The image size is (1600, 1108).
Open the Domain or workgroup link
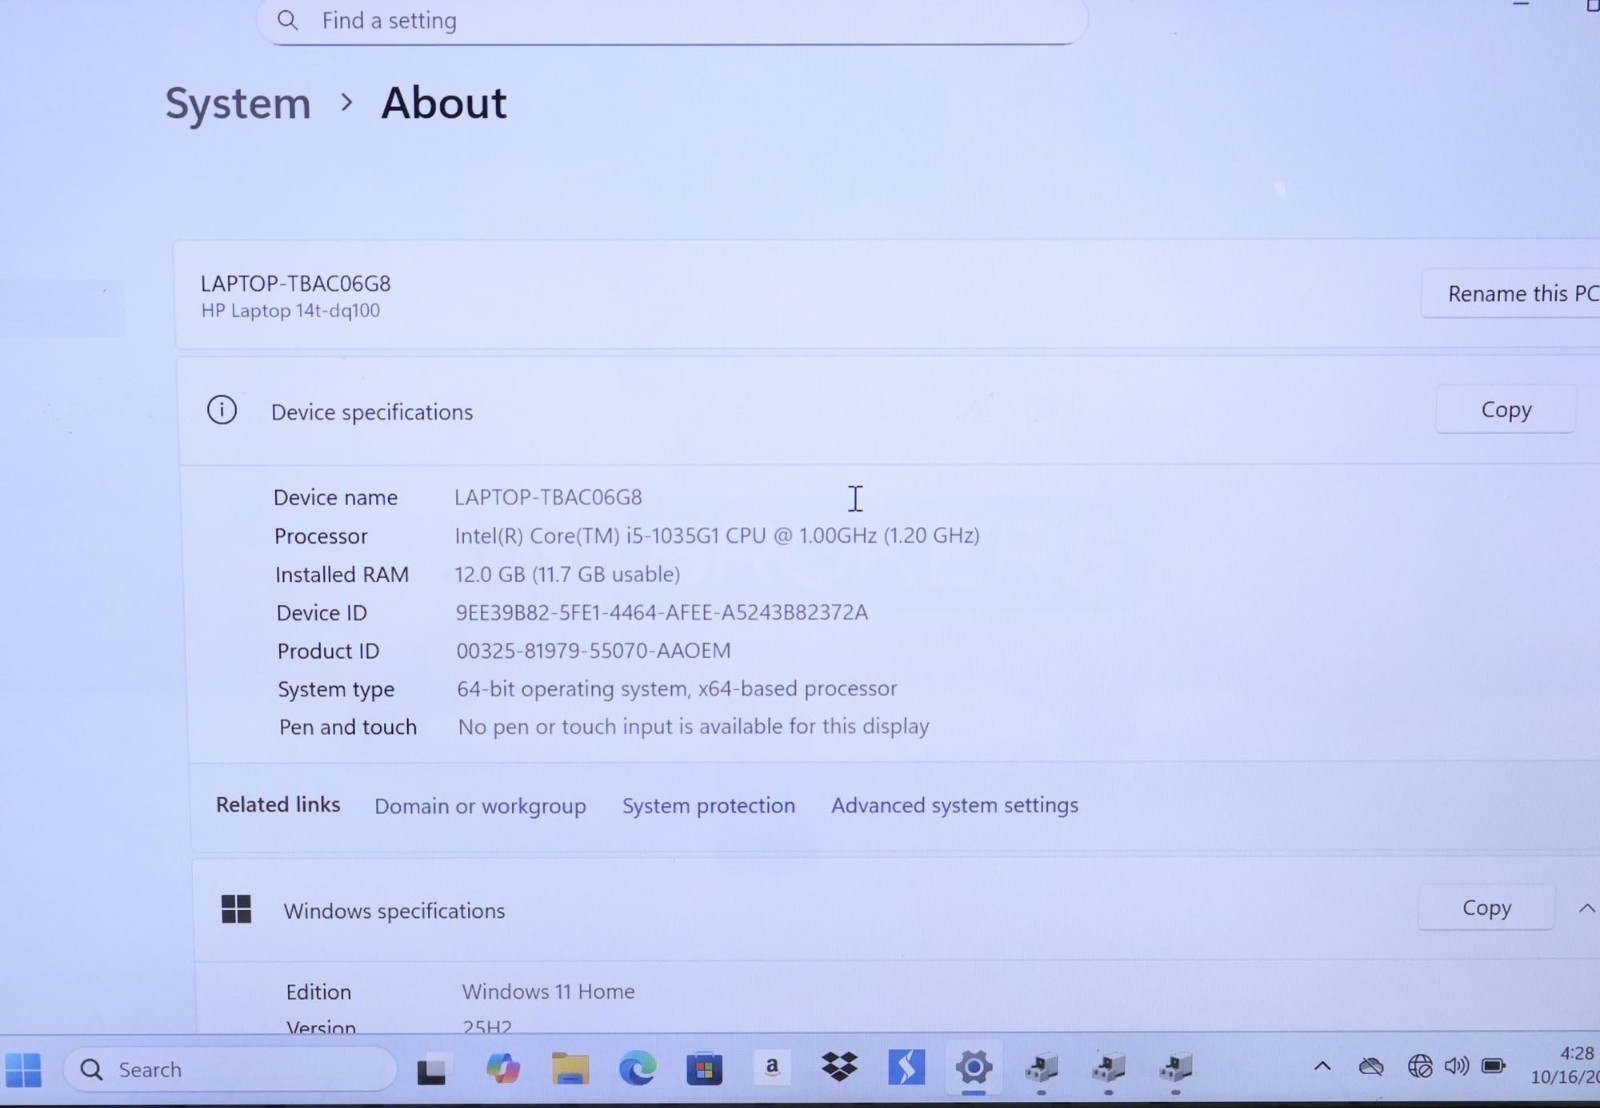pos(480,806)
